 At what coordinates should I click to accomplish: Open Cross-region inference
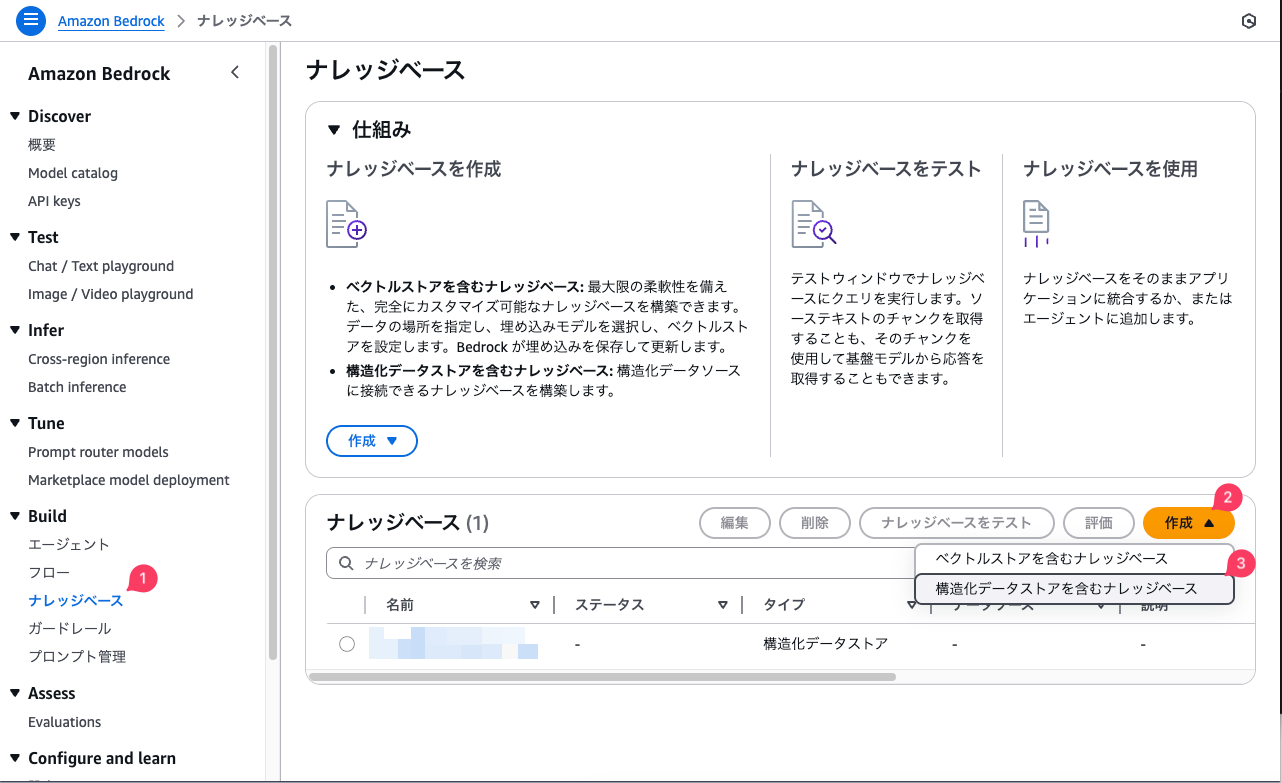pos(99,359)
